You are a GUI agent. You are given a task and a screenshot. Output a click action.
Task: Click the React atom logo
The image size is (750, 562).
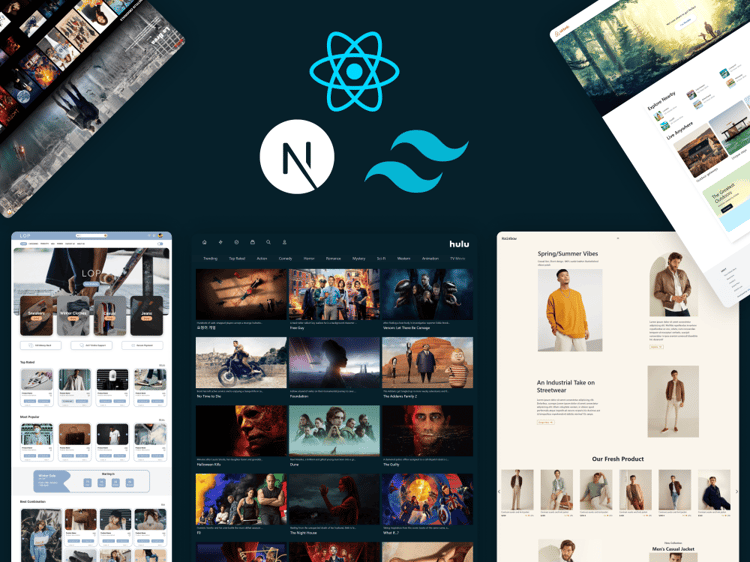(354, 71)
